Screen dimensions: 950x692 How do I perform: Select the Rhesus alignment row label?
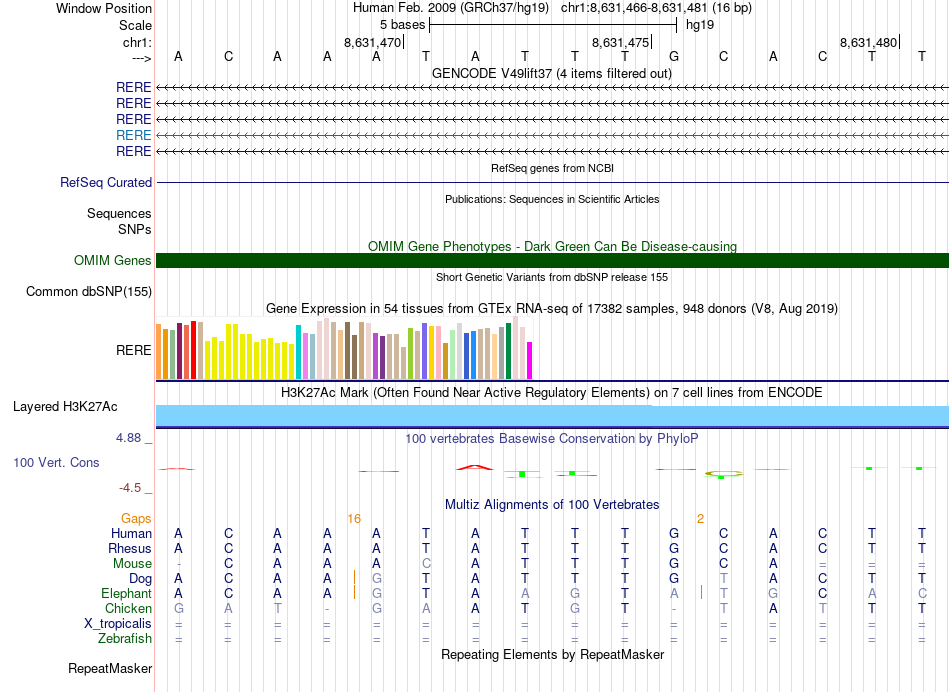coord(130,548)
